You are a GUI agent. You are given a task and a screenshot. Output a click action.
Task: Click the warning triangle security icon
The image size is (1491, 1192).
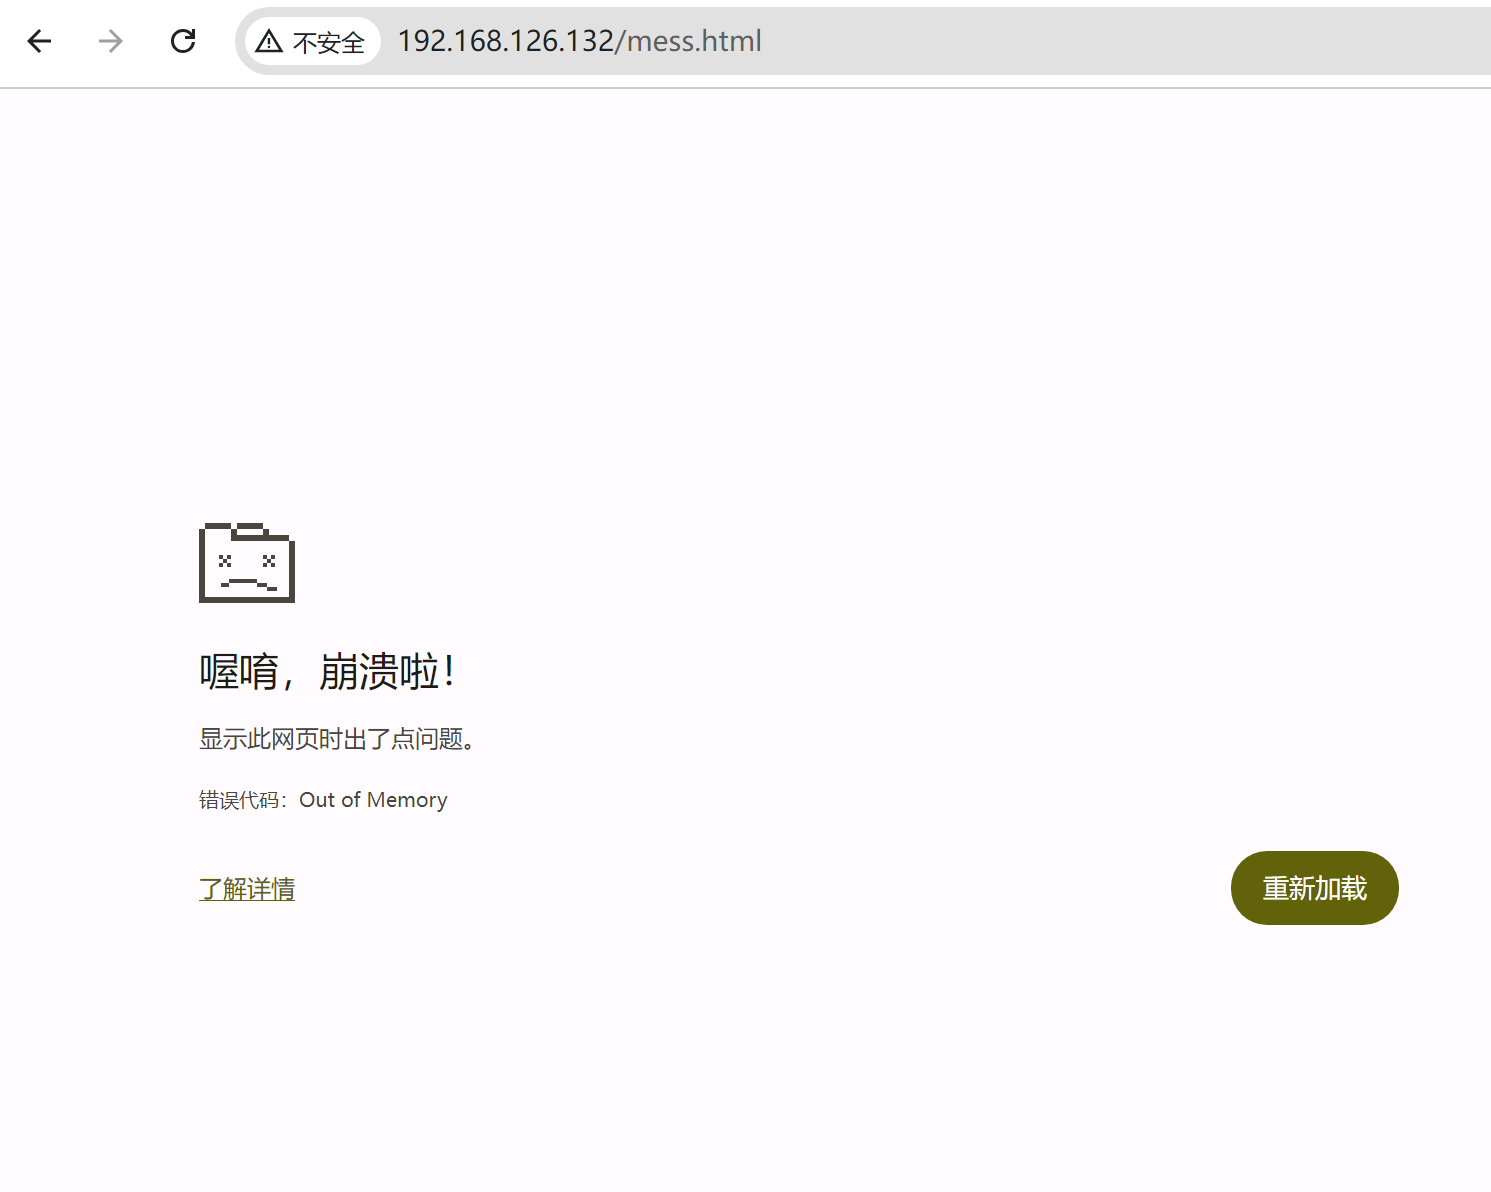(269, 41)
